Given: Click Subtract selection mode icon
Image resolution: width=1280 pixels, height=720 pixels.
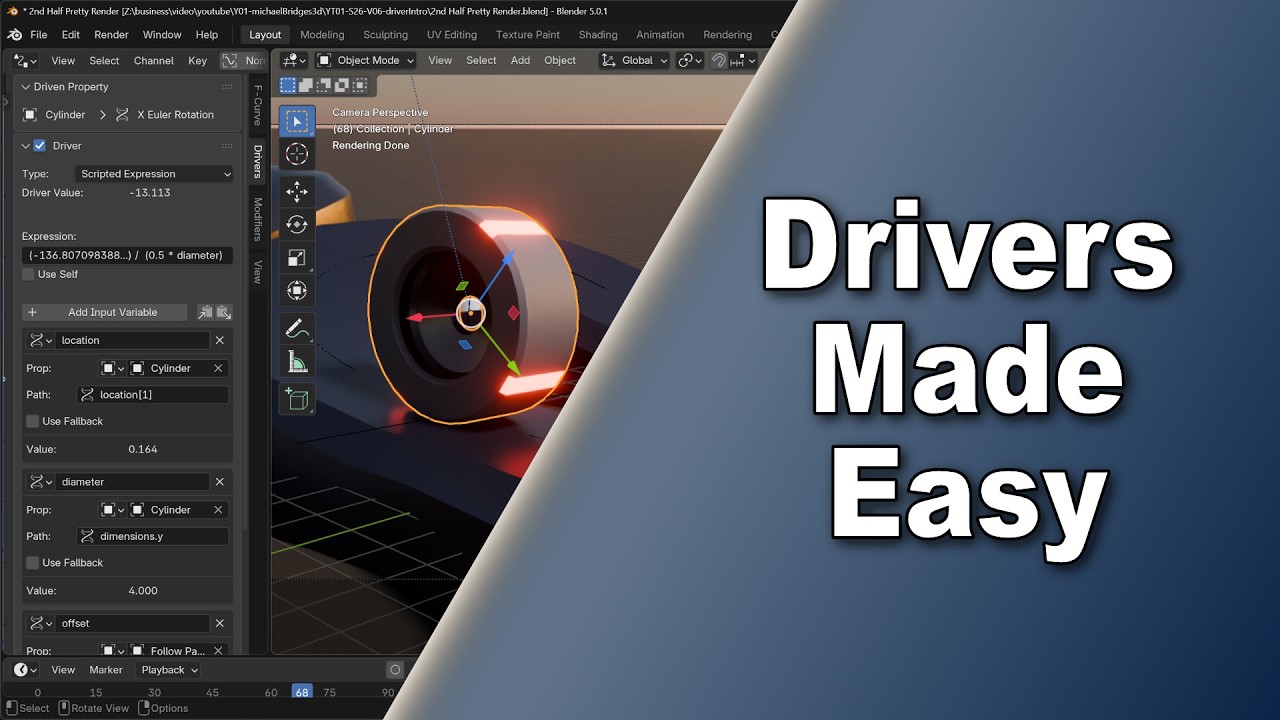Looking at the screenshot, I should 324,86.
